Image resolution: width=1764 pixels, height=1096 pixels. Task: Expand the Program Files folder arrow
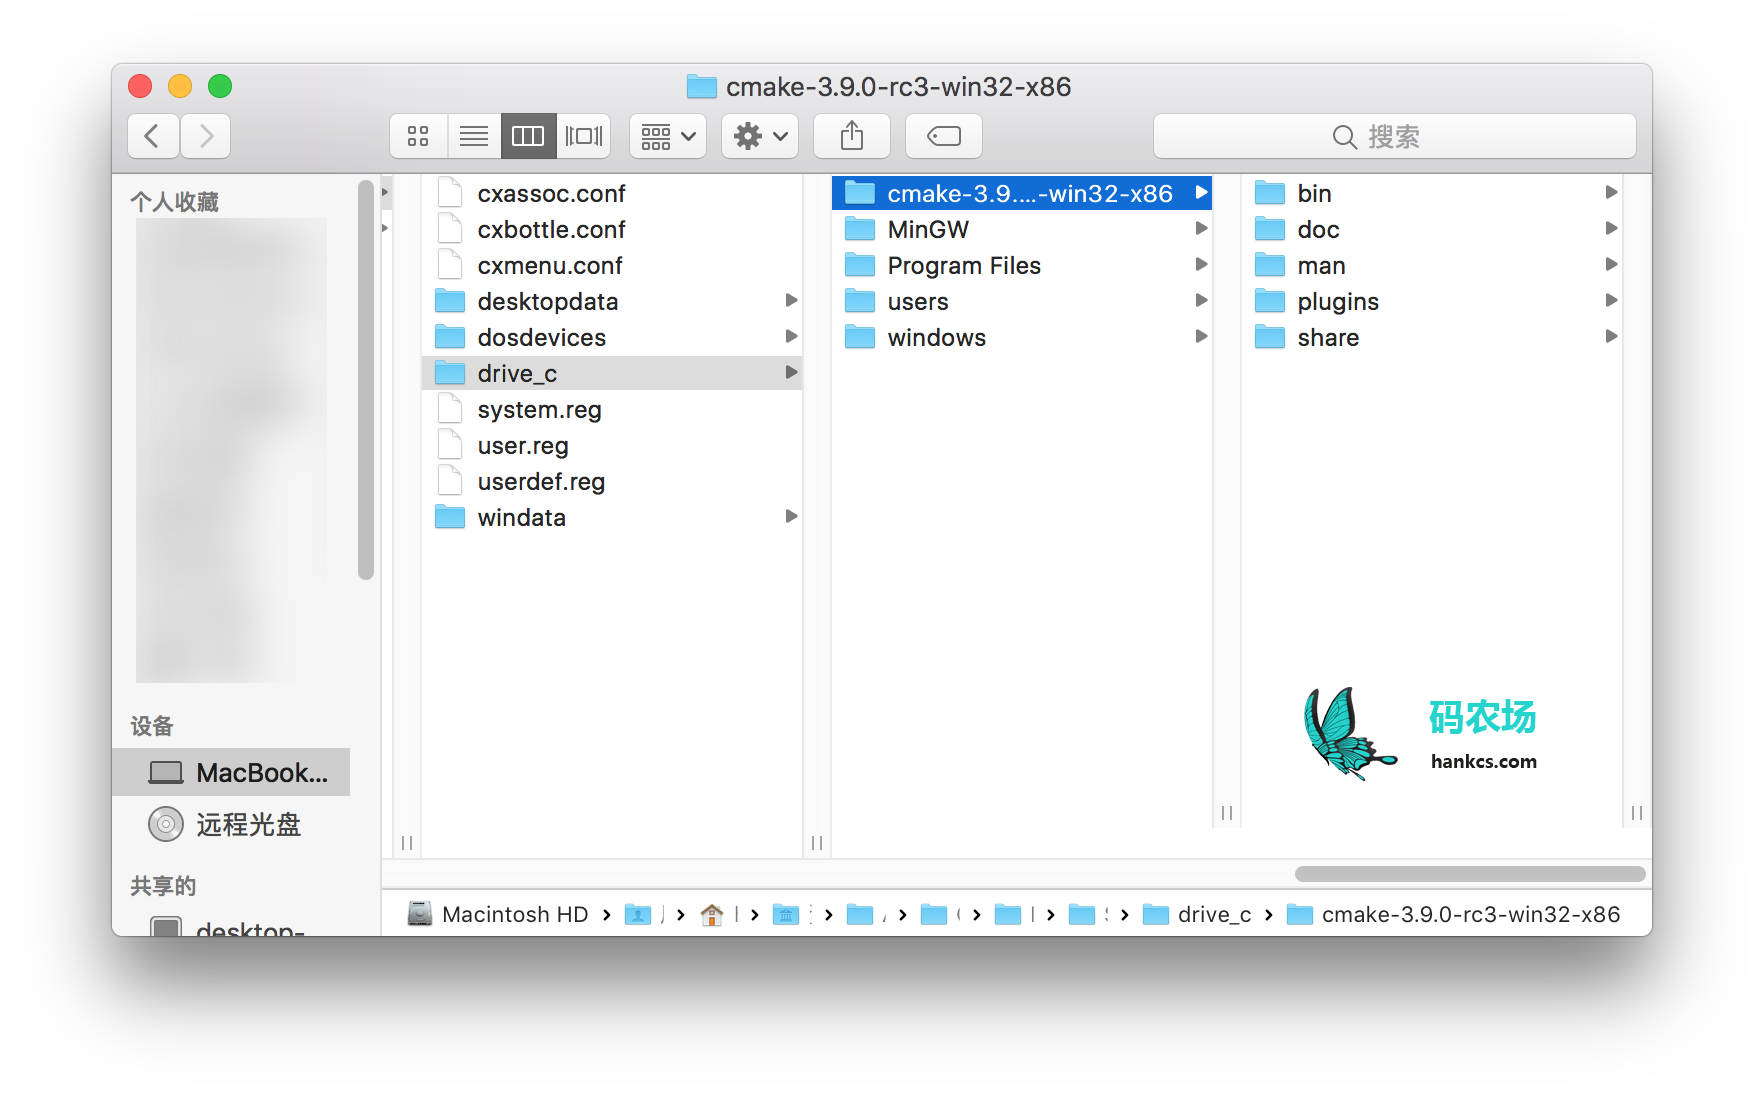point(1201,264)
